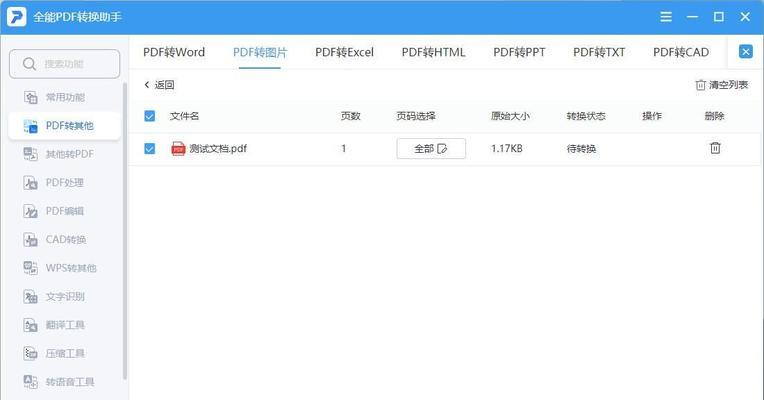Open the PDF转HTML tab
Image resolution: width=764 pixels, height=400 pixels.
433,52
